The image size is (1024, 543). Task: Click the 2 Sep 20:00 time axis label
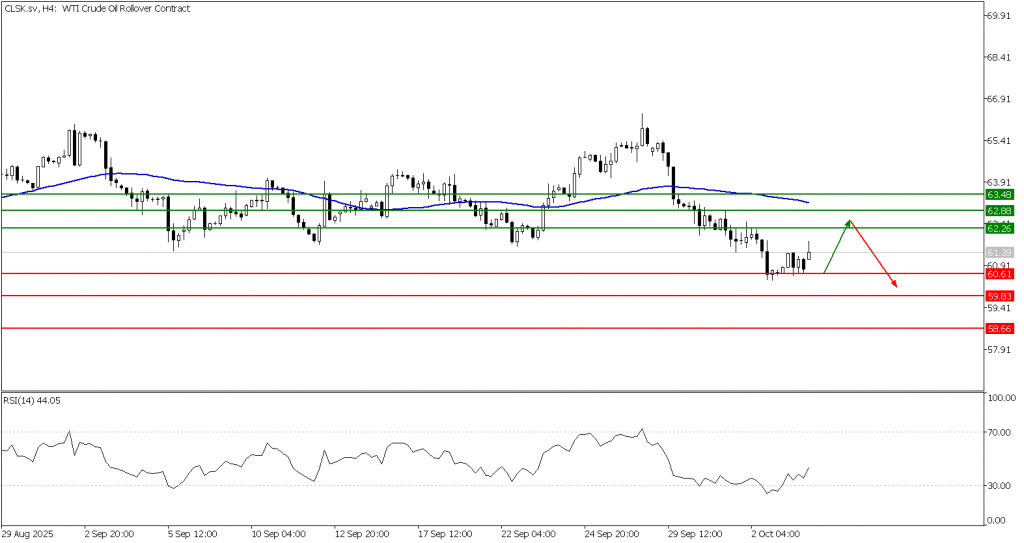tap(110, 534)
